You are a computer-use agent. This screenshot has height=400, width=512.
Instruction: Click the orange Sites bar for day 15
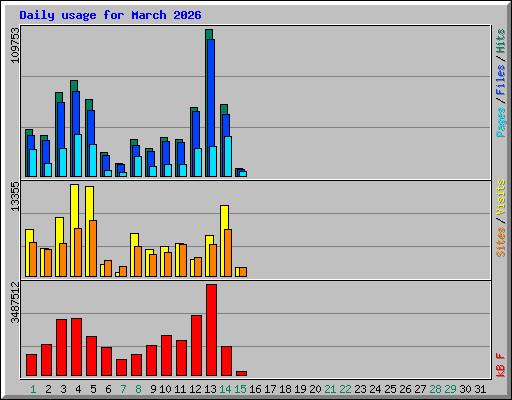(243, 272)
